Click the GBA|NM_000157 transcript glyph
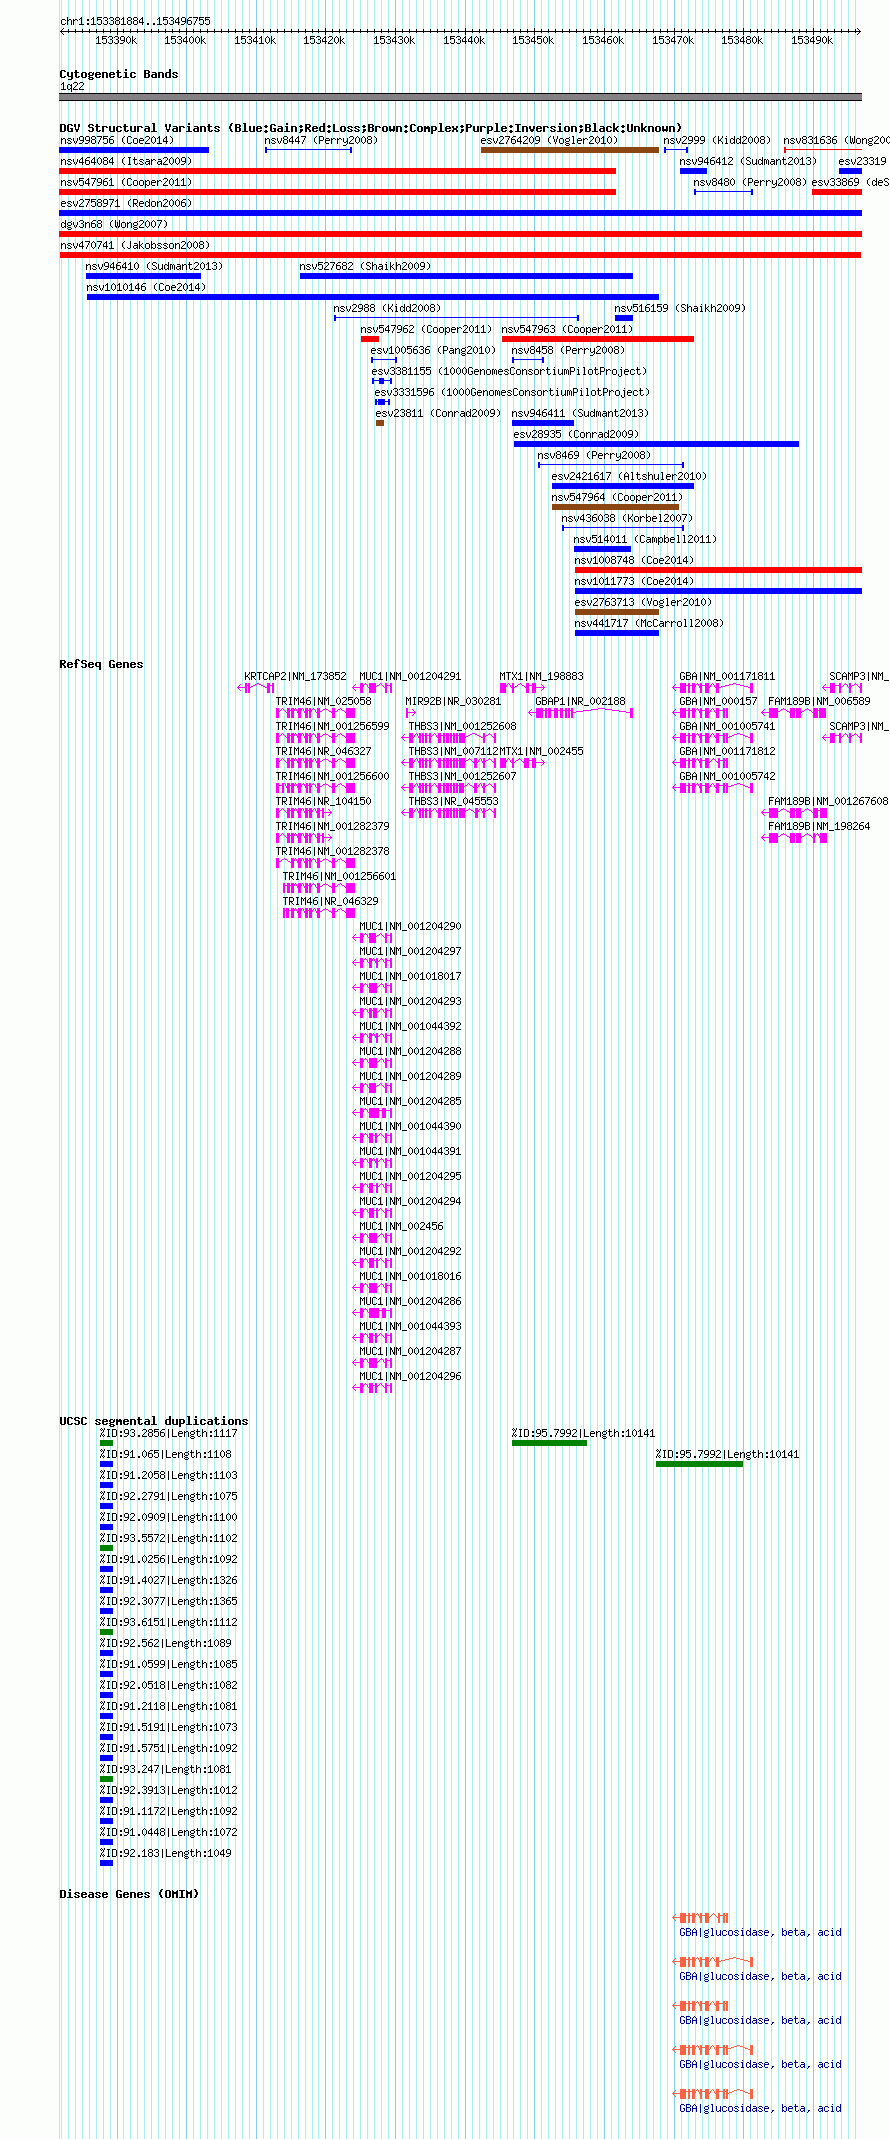The image size is (890, 2139). tap(700, 713)
